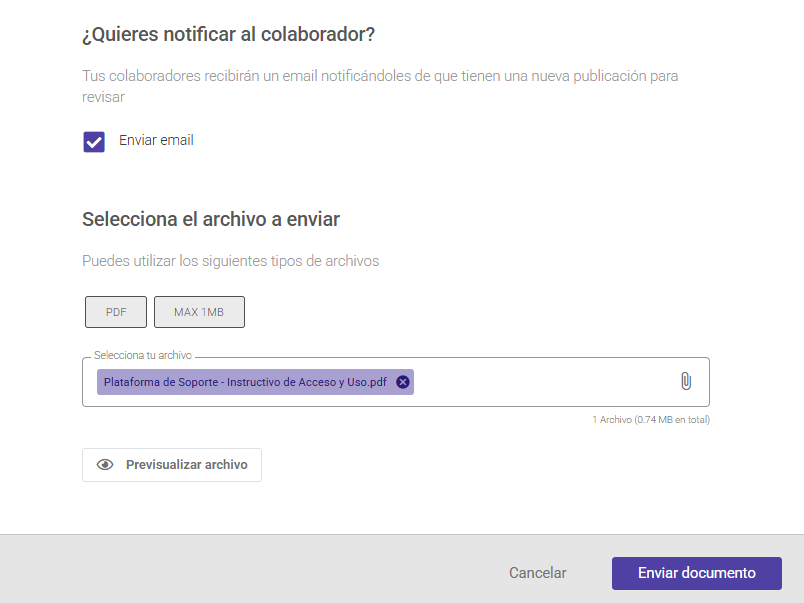This screenshot has width=804, height=603.
Task: Click the 'Tus colaboradores recibirán un email' description
Action: coord(380,86)
